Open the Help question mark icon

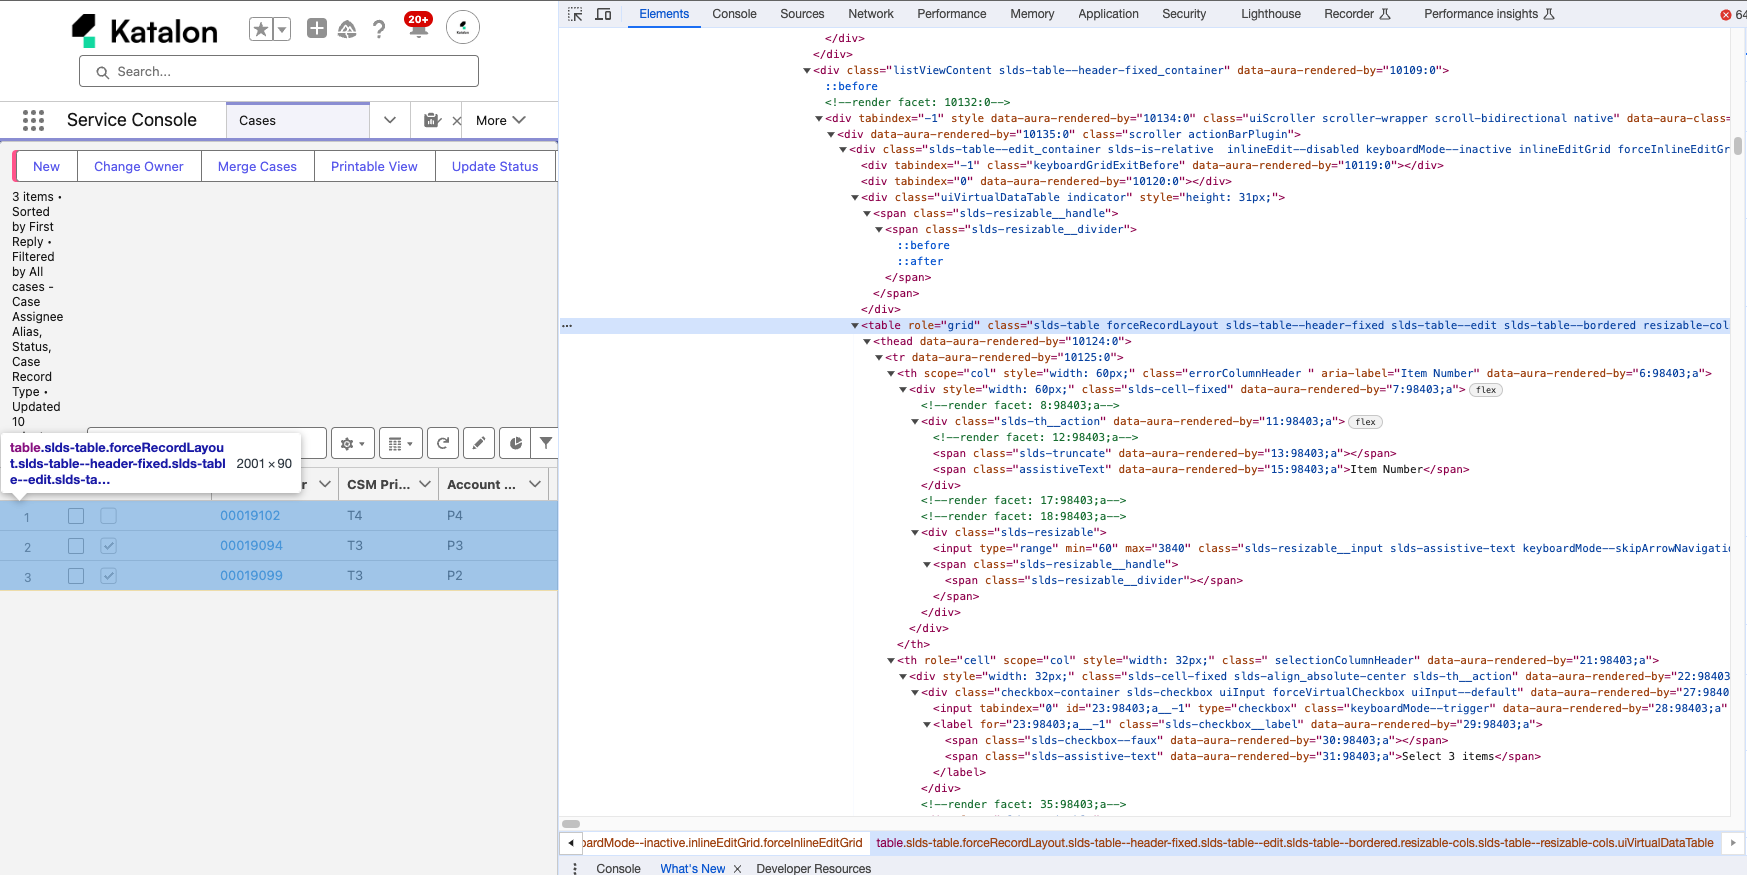click(379, 29)
